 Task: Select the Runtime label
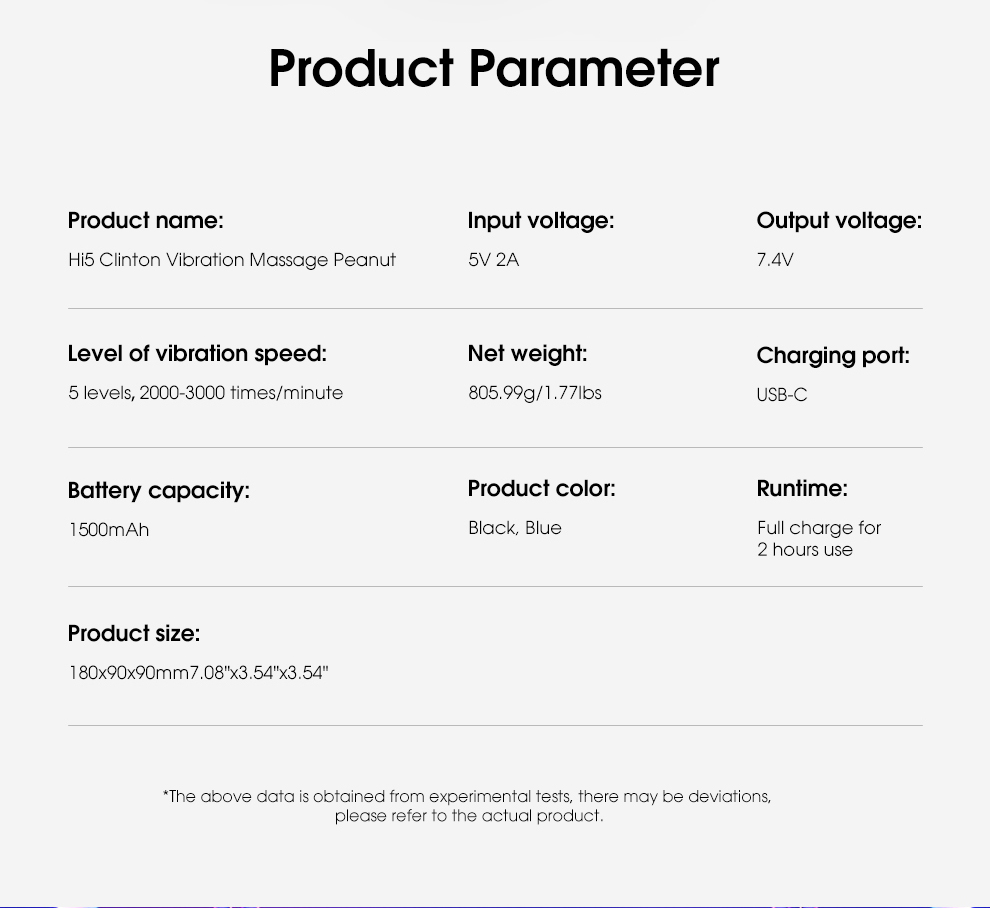pyautogui.click(x=802, y=489)
